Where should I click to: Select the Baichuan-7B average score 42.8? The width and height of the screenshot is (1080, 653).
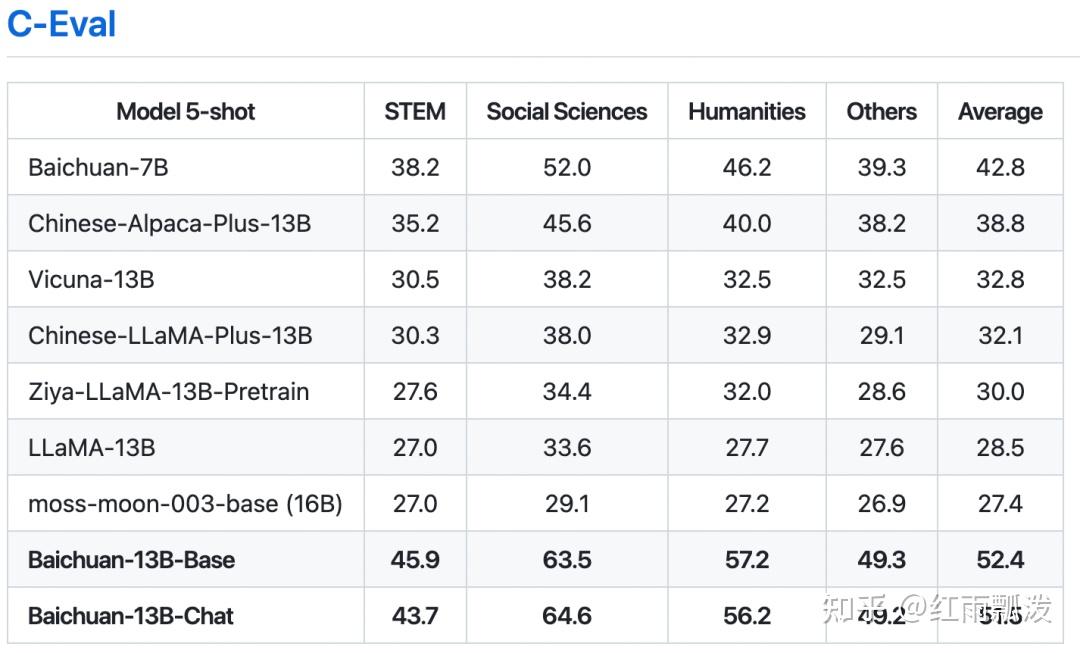coord(1000,167)
